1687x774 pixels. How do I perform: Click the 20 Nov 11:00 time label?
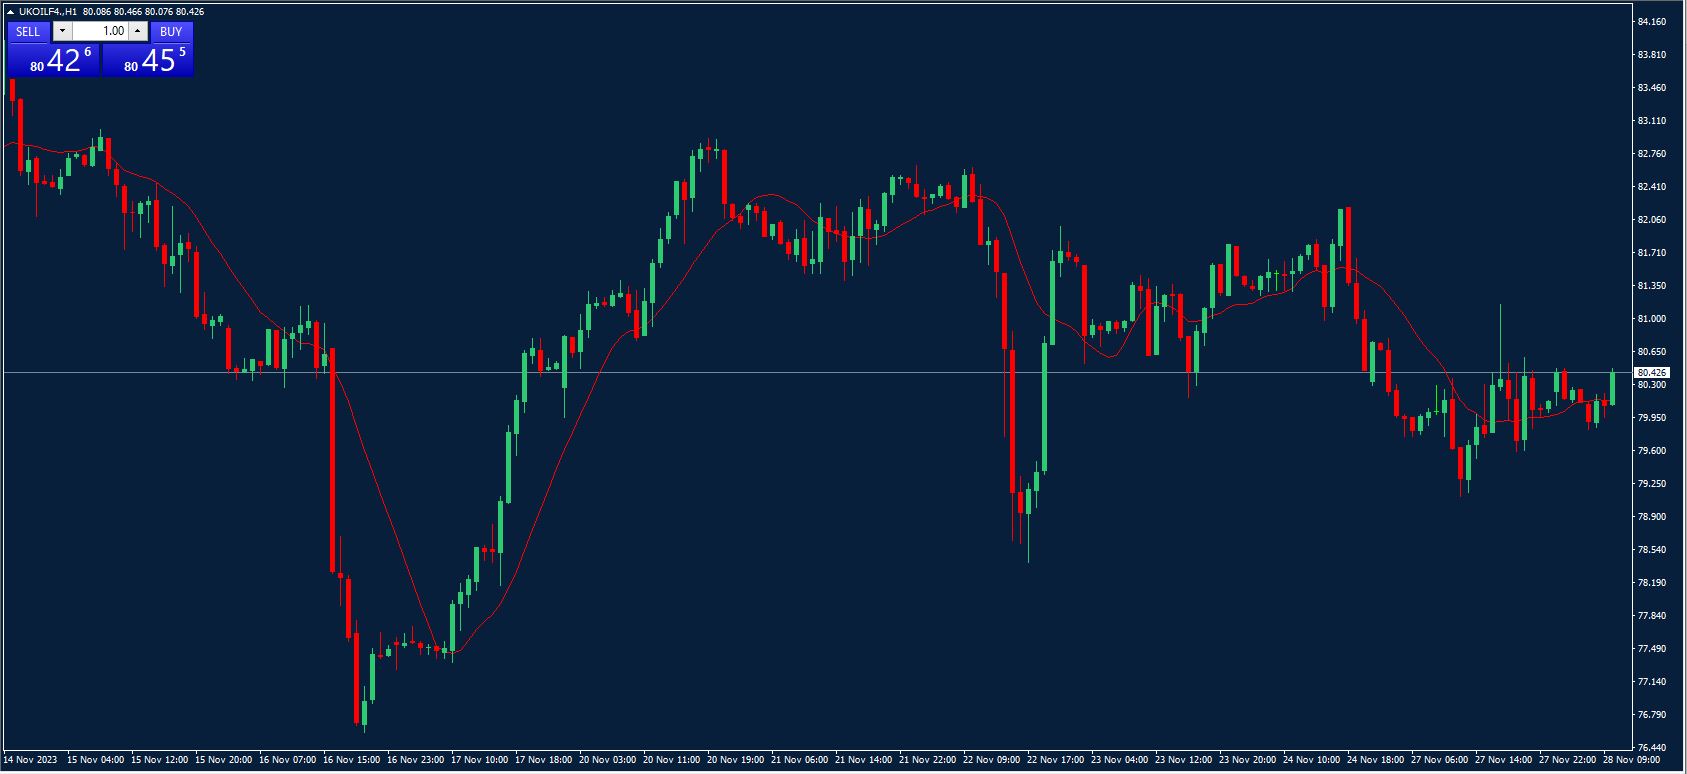click(x=672, y=760)
